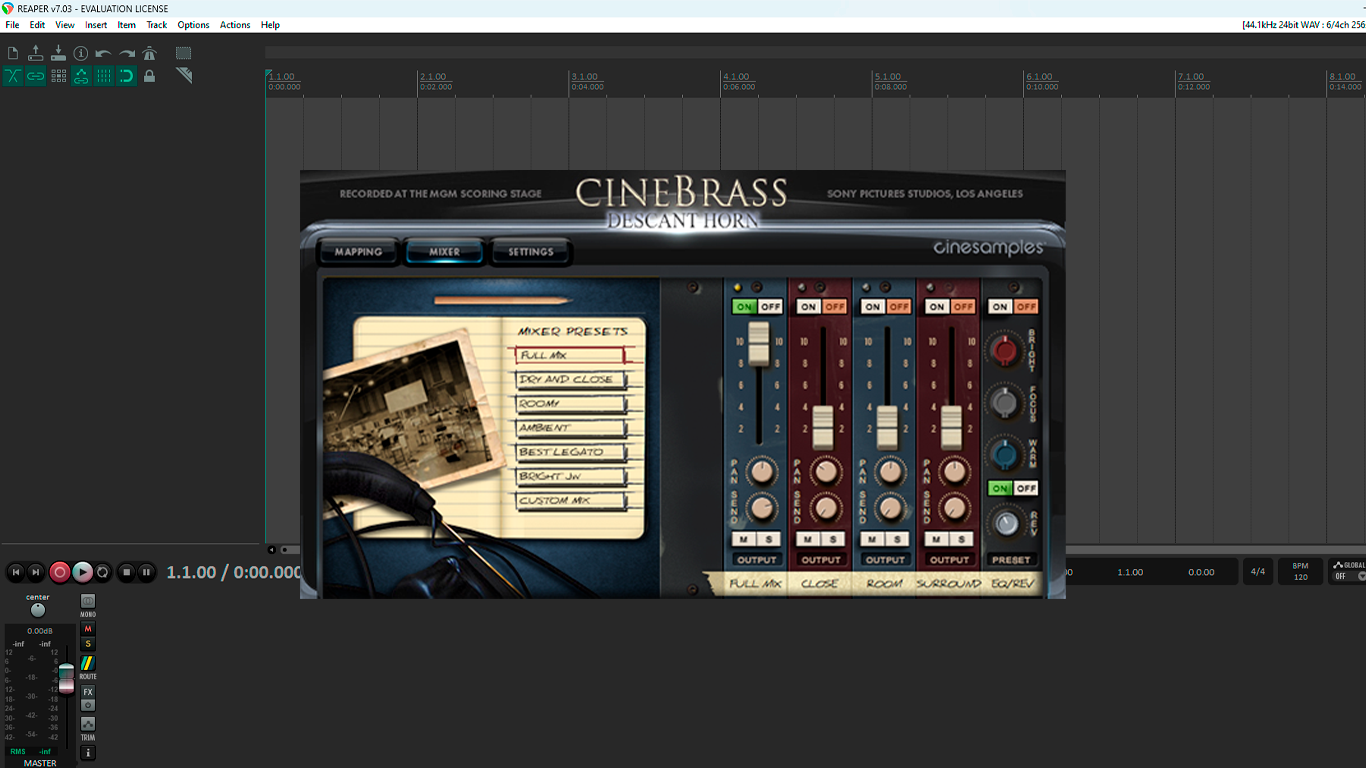Turn off the Full Mix channel
The height and width of the screenshot is (768, 1366).
(770, 306)
